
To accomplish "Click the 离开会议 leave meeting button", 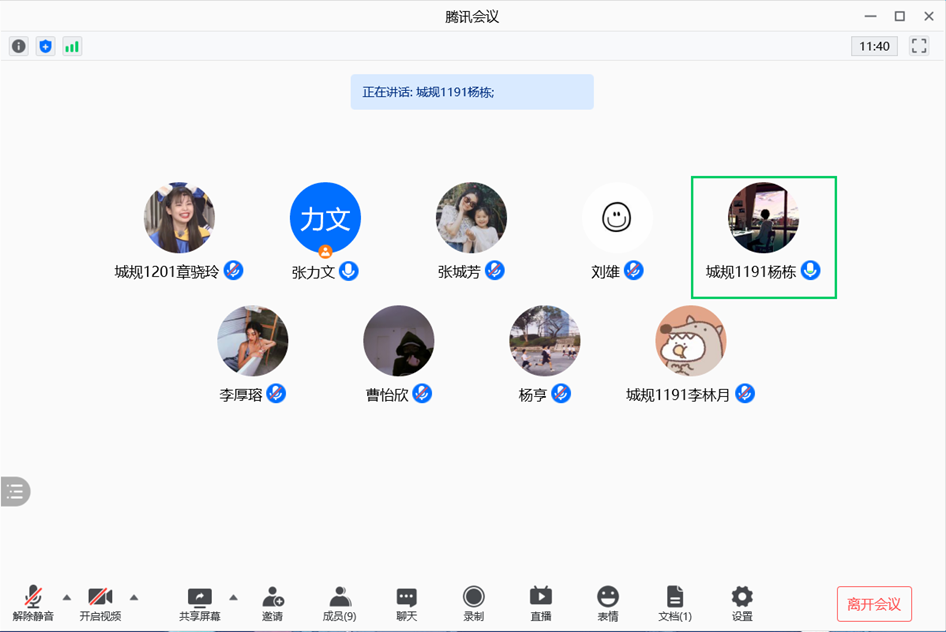I will pos(874,604).
